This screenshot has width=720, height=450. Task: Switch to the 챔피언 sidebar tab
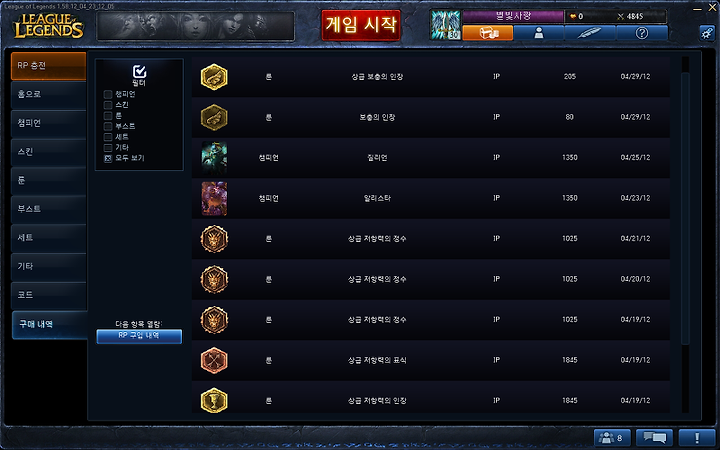(48, 123)
